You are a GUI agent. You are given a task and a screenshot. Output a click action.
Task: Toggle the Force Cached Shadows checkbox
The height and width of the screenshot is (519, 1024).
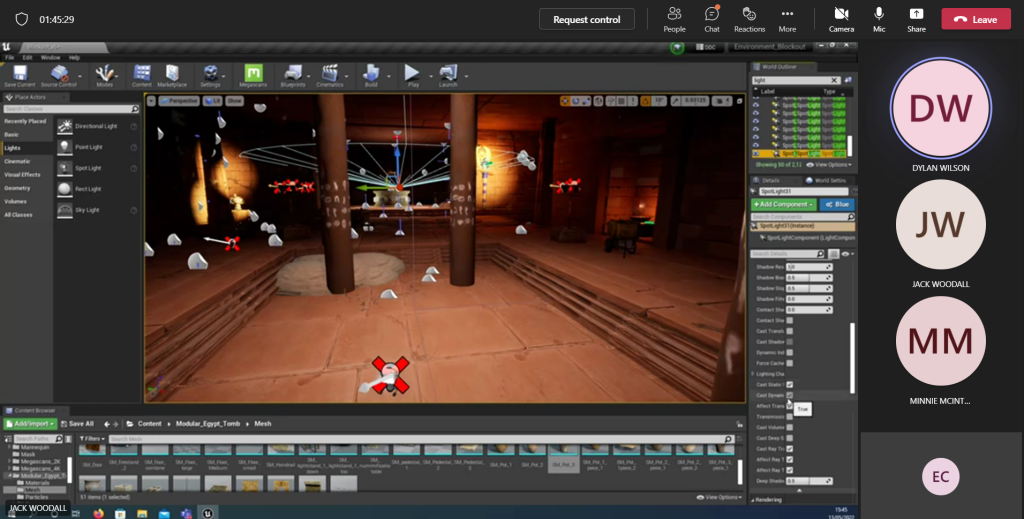[790, 363]
